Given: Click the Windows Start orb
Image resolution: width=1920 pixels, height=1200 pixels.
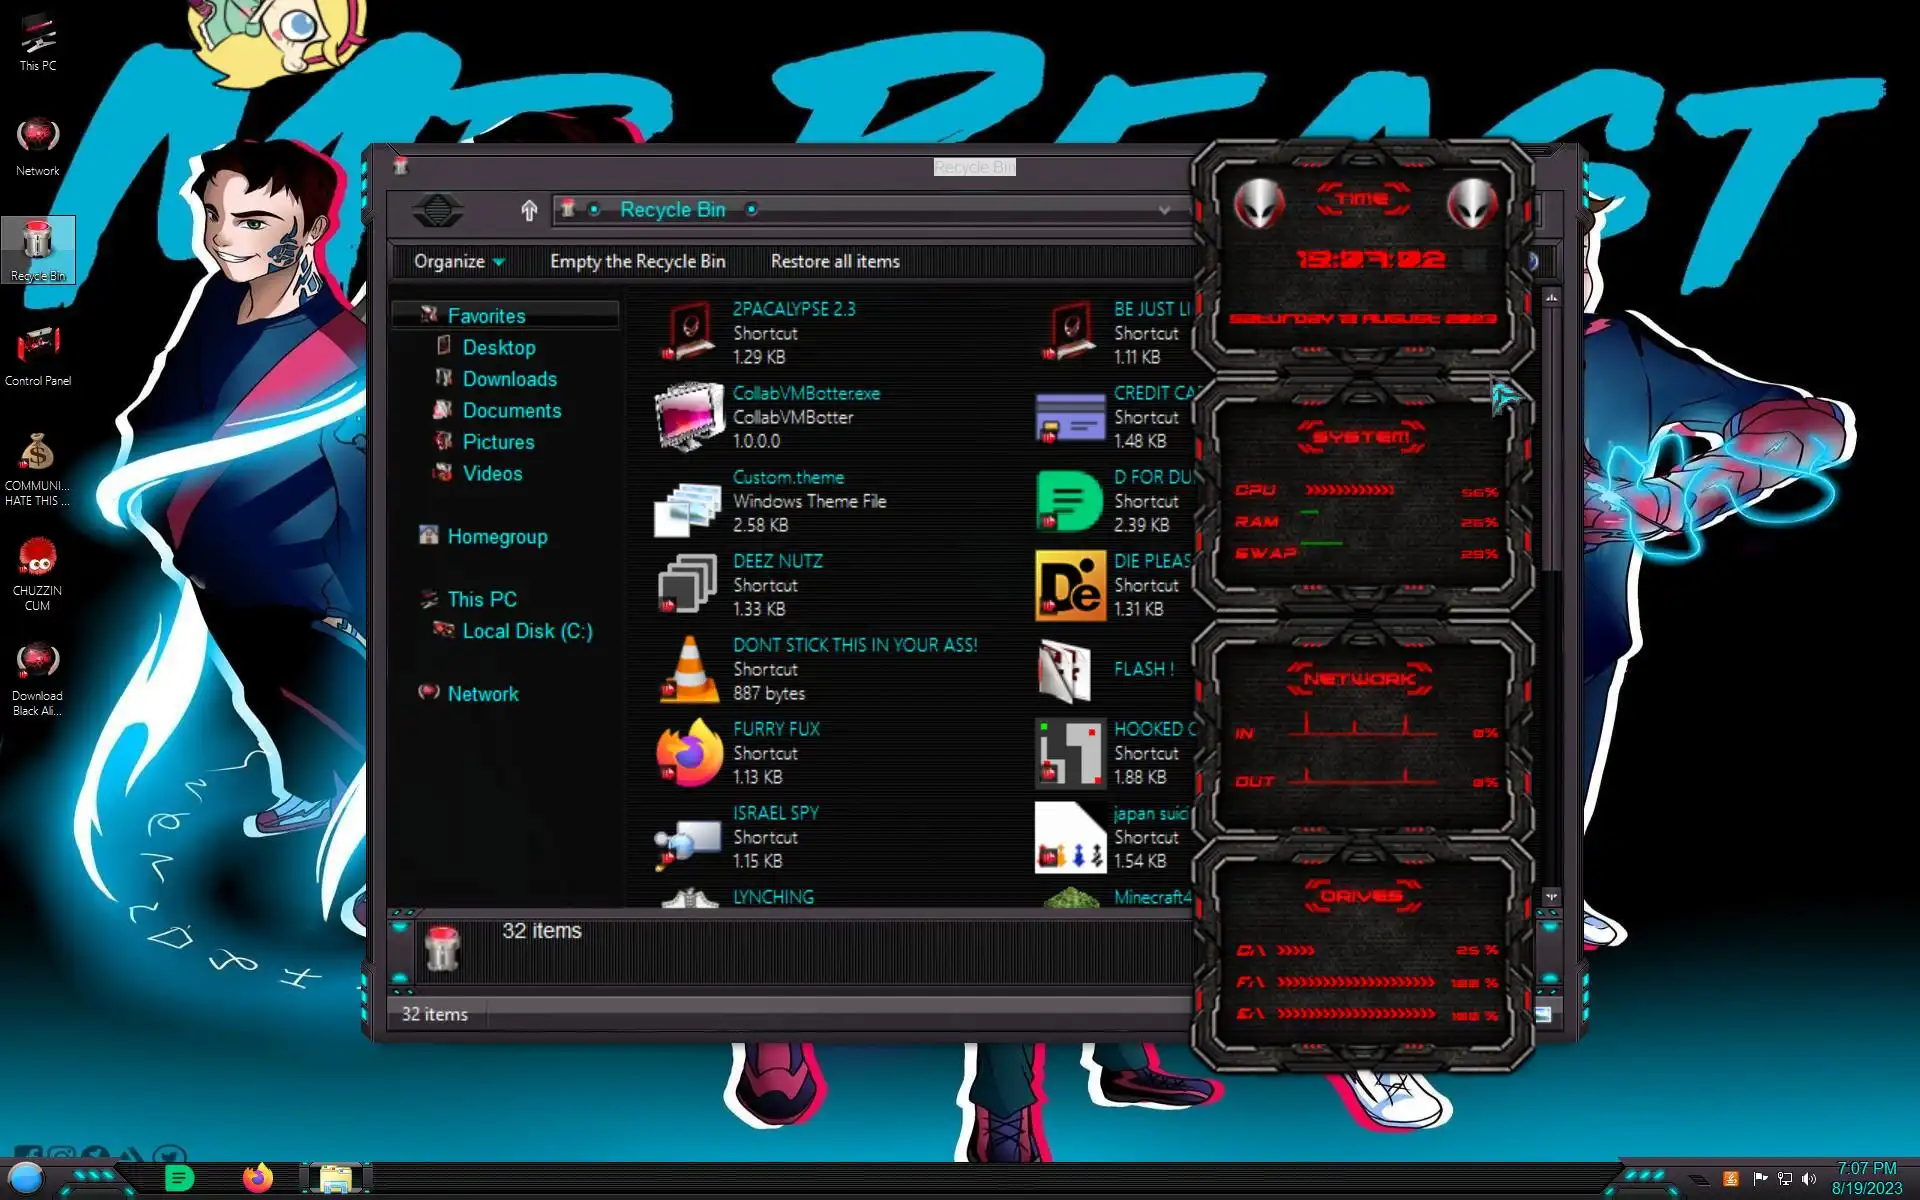Looking at the screenshot, I should pyautogui.click(x=26, y=1178).
